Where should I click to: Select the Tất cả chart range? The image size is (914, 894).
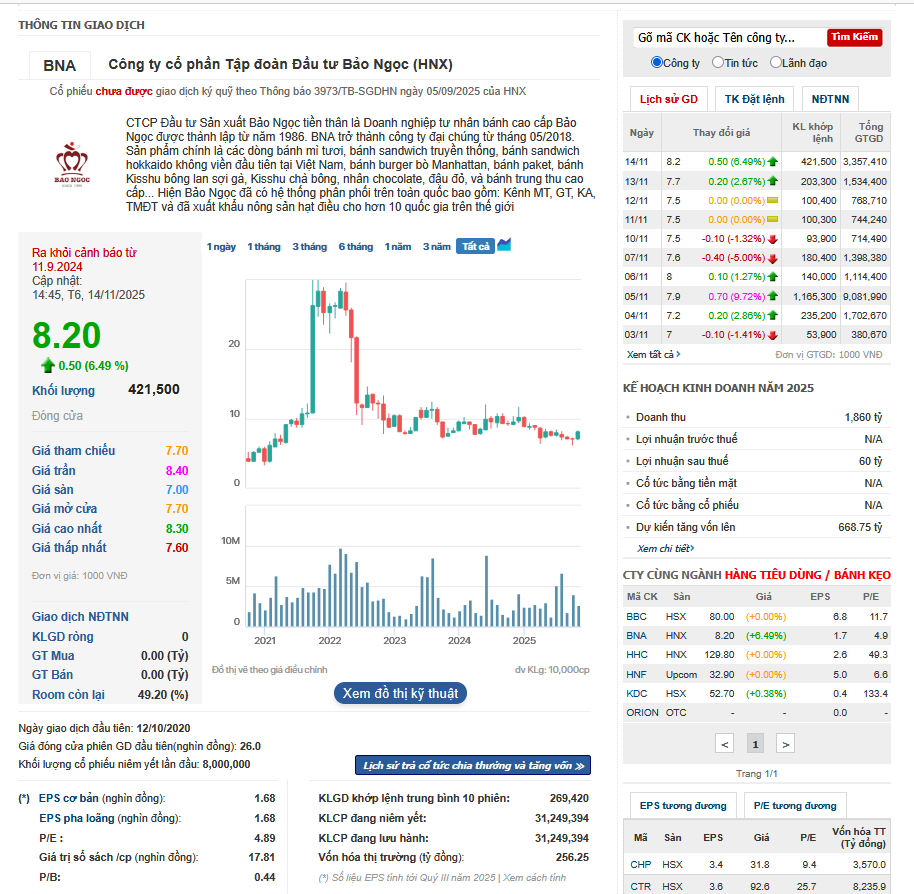pos(476,247)
